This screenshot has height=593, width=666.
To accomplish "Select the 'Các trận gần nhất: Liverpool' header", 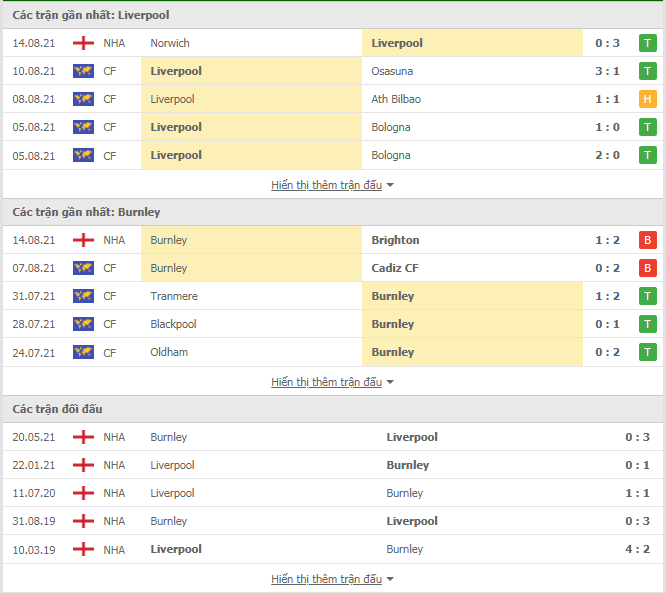I will (x=91, y=15).
